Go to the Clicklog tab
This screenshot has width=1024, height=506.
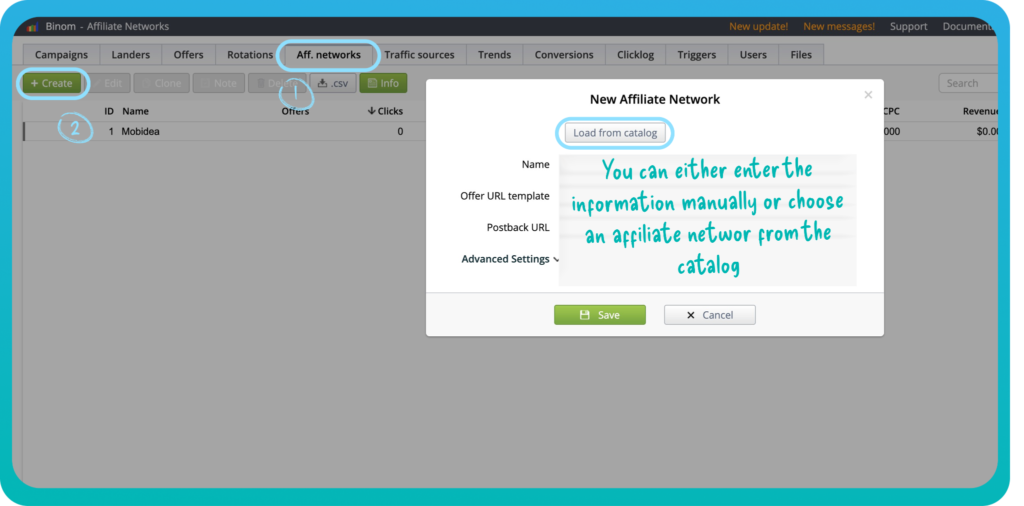[x=635, y=55]
